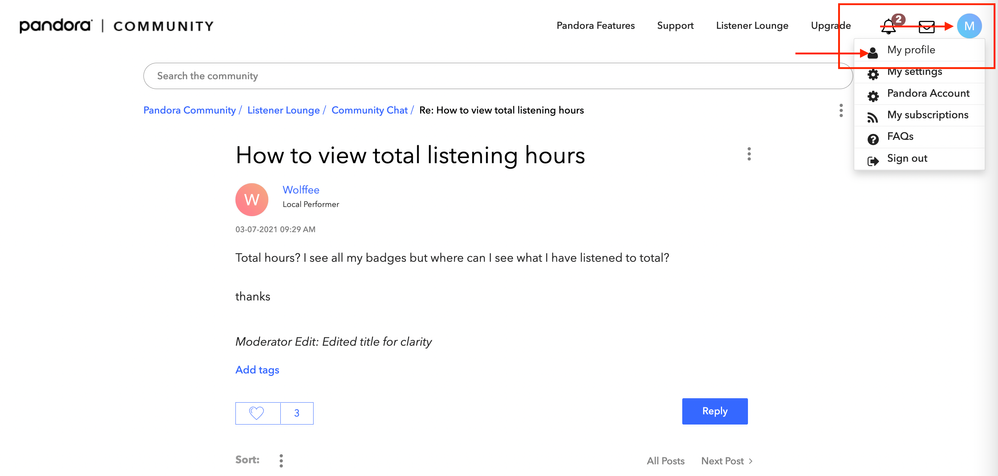This screenshot has height=476, width=998.
Task: Click the Pandora Community logo
Action: coord(116,26)
